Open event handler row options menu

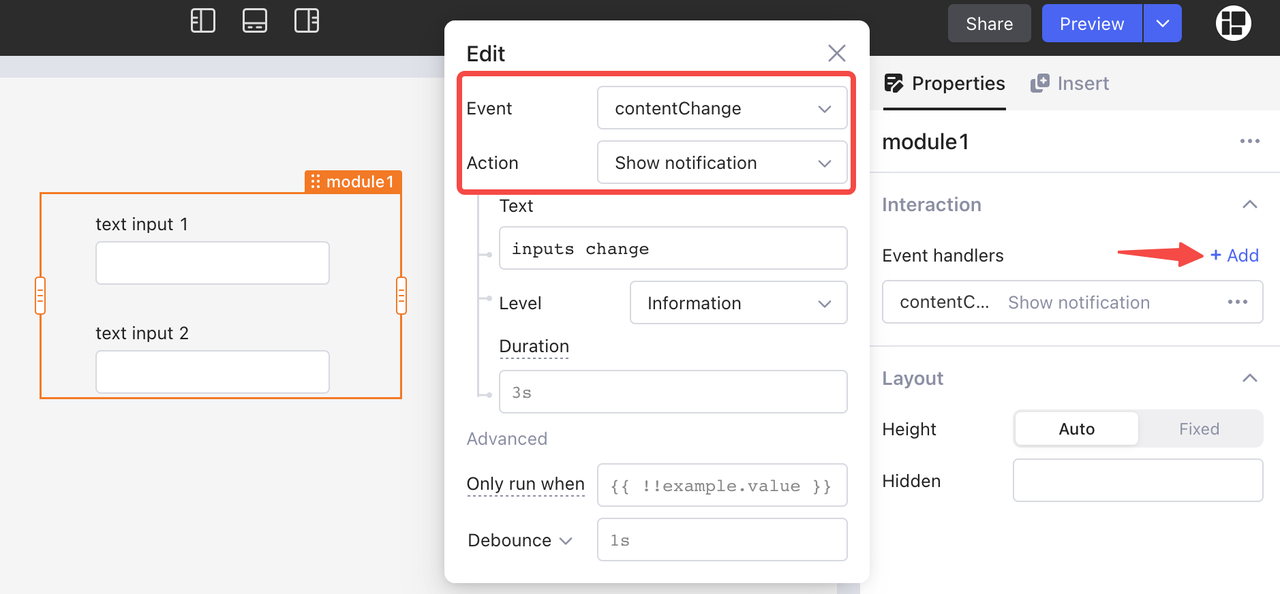(x=1237, y=302)
